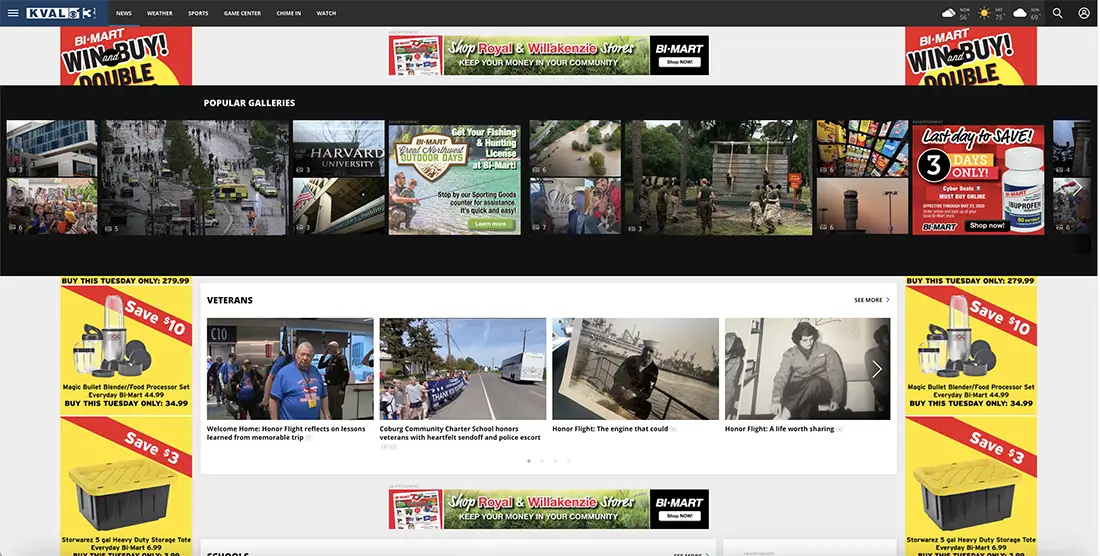Open the colorful packages display gallery
Image resolution: width=1100 pixels, height=556 pixels.
(862, 148)
